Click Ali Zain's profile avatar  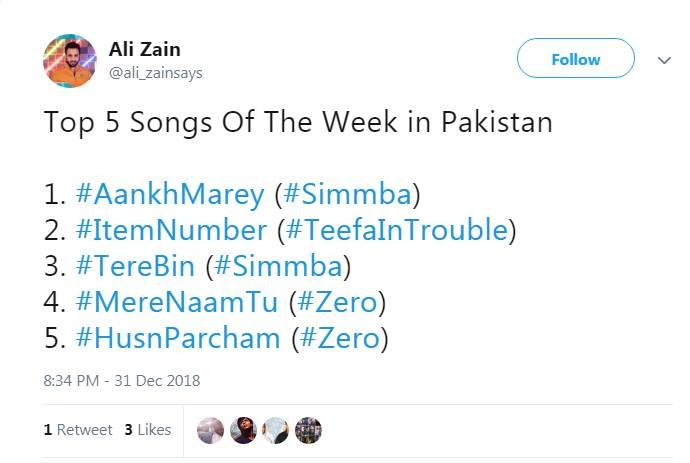(x=69, y=61)
